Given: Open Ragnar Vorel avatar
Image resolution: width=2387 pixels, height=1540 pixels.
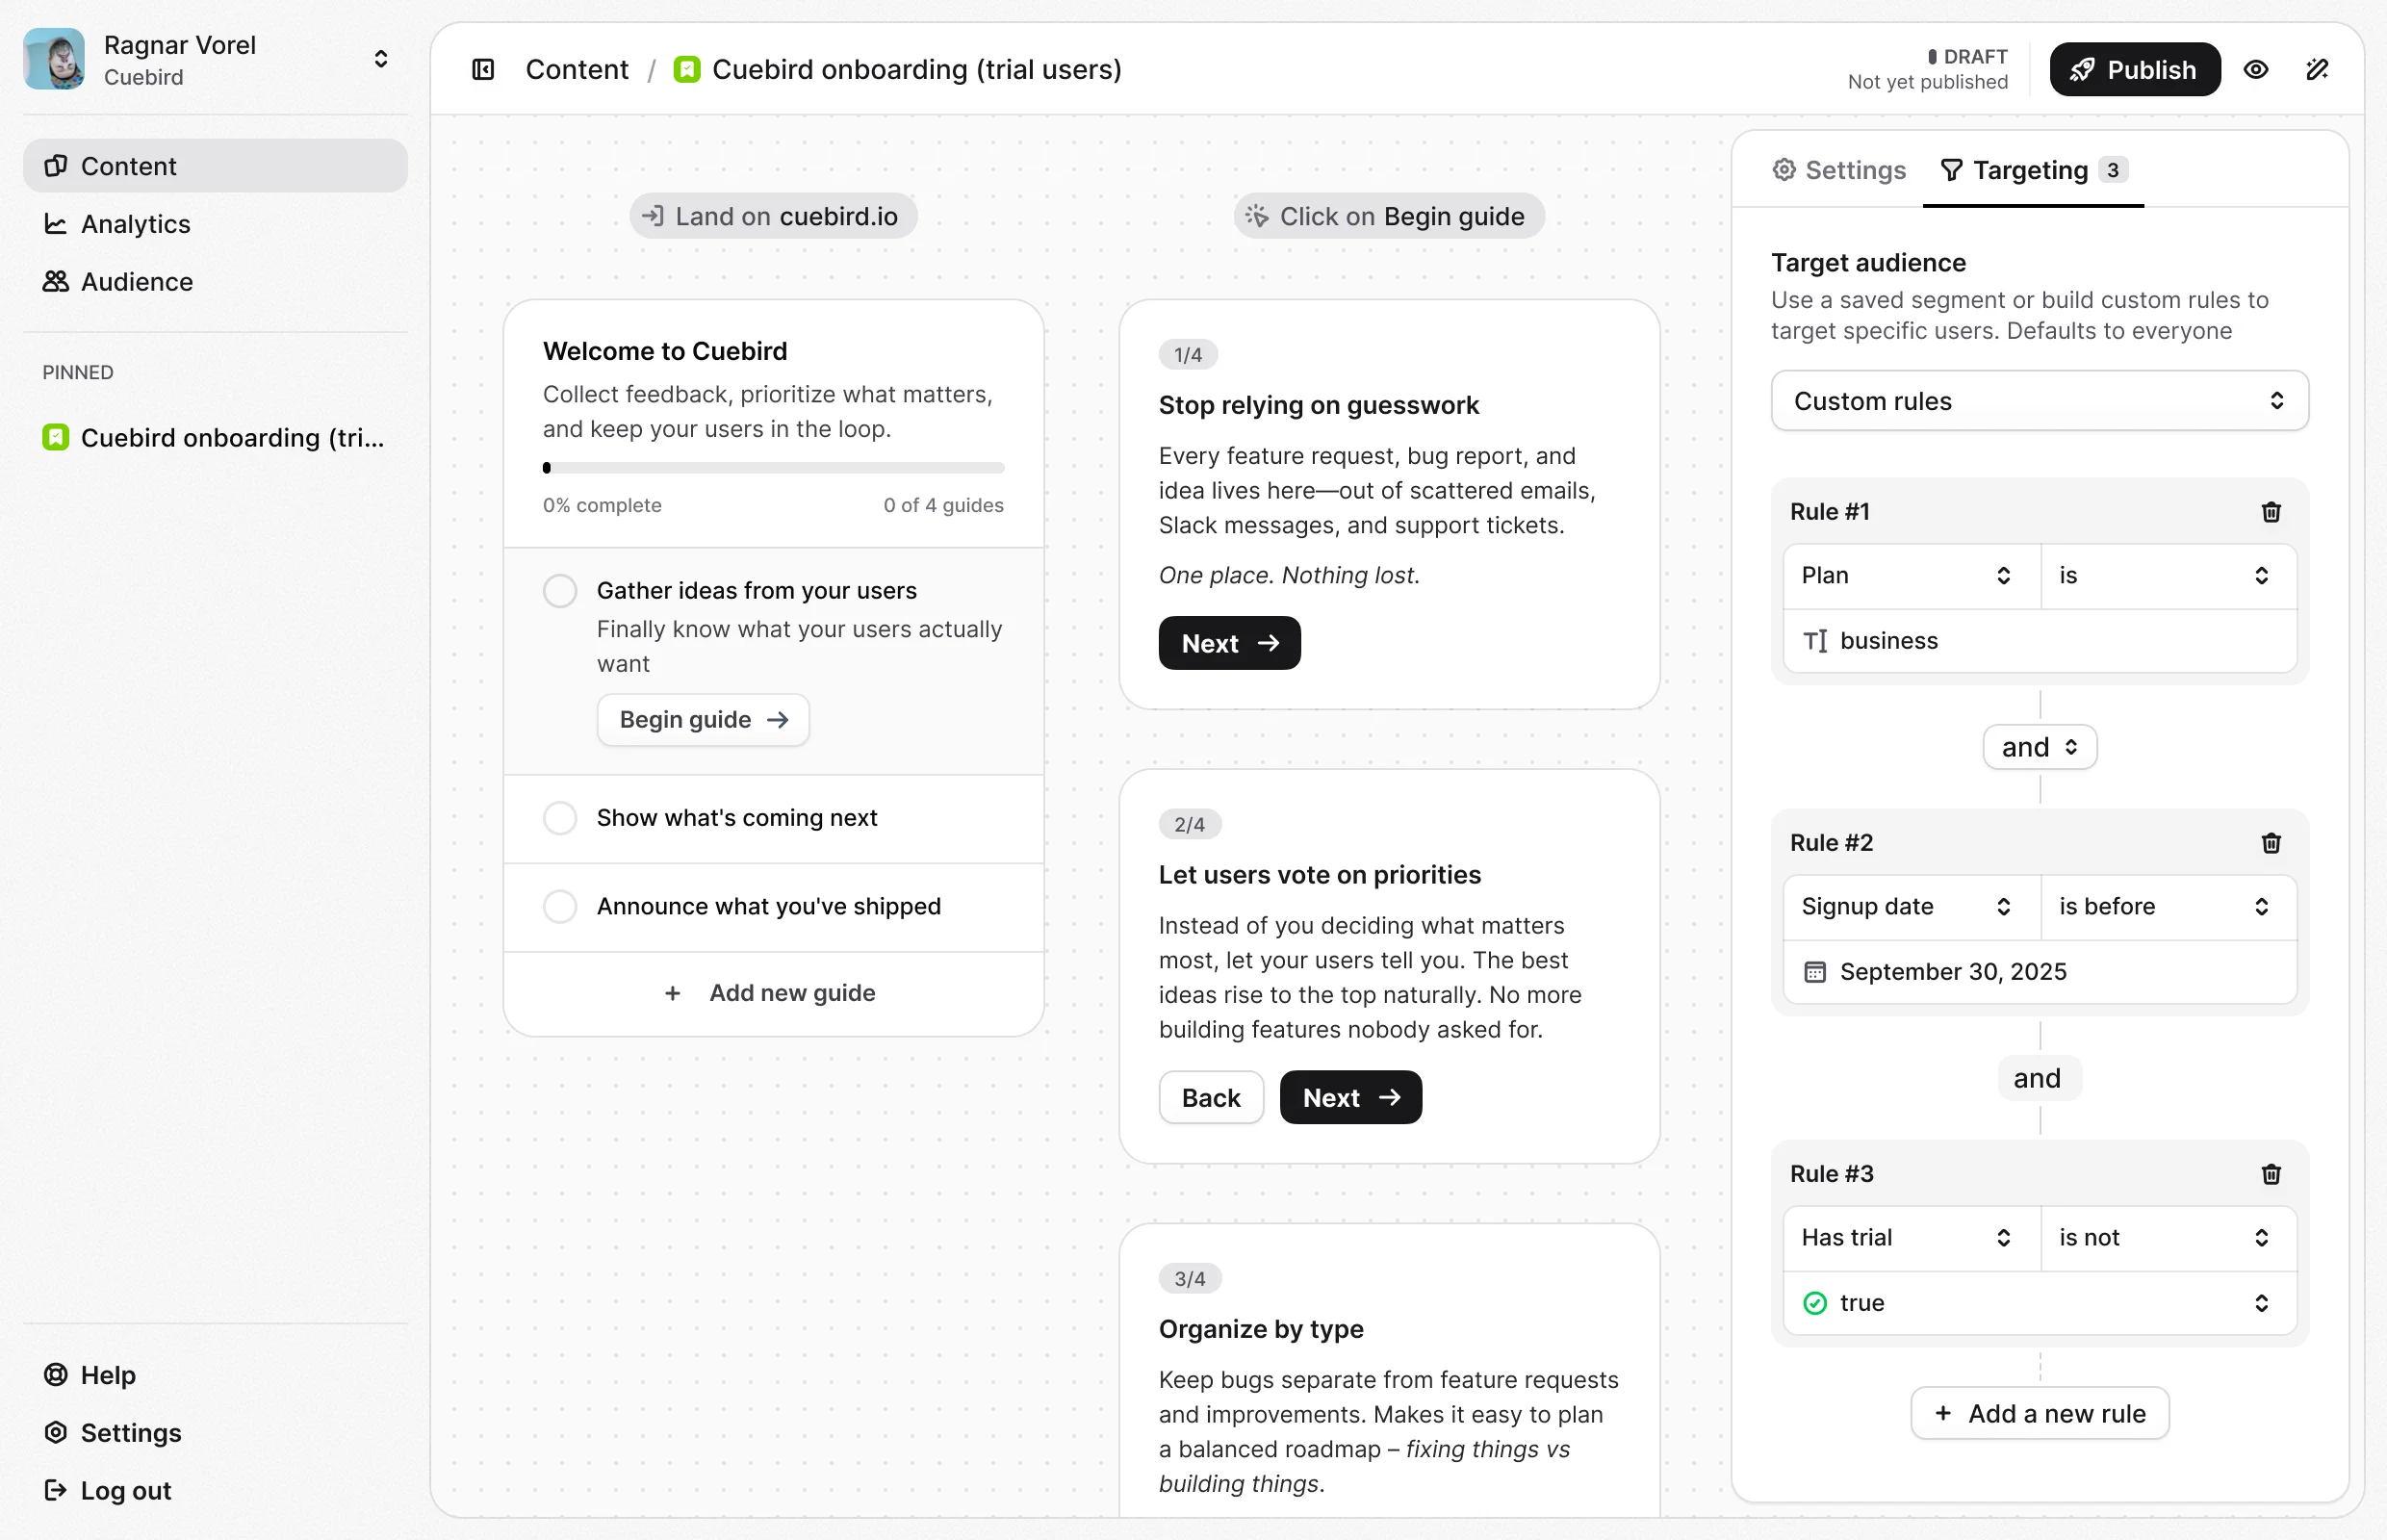Looking at the screenshot, I should pyautogui.click(x=54, y=59).
